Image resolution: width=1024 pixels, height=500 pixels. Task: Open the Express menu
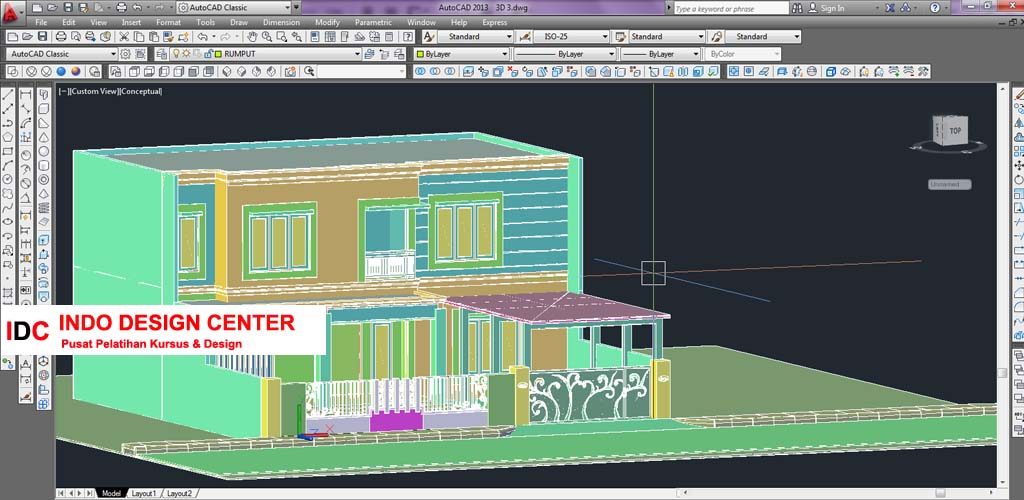(495, 22)
